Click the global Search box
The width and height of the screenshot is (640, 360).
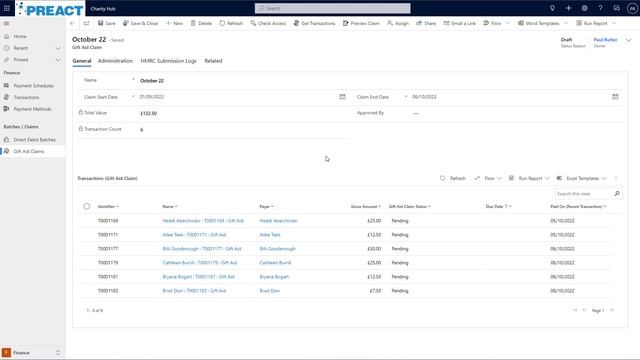(333, 8)
